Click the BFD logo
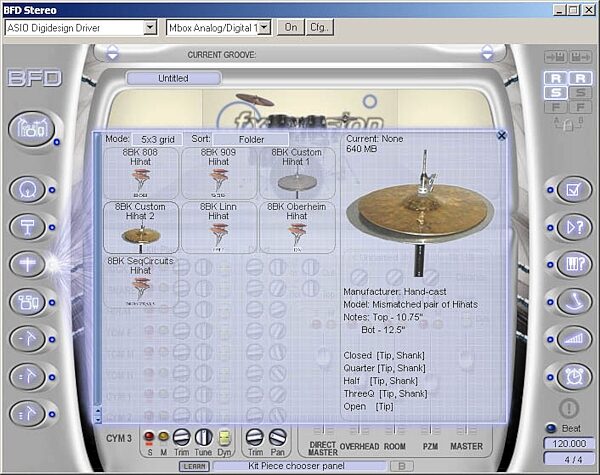The height and width of the screenshot is (475, 600). (34, 78)
